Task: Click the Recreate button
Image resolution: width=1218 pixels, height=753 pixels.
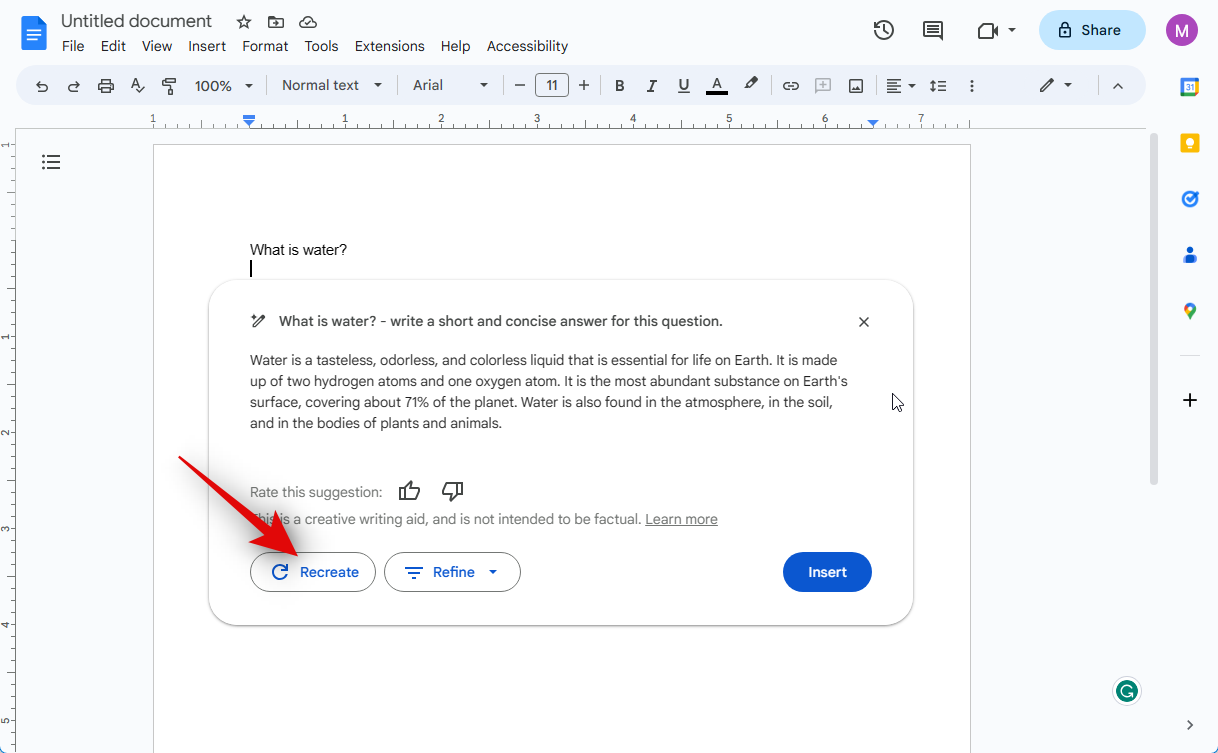Action: (x=313, y=572)
